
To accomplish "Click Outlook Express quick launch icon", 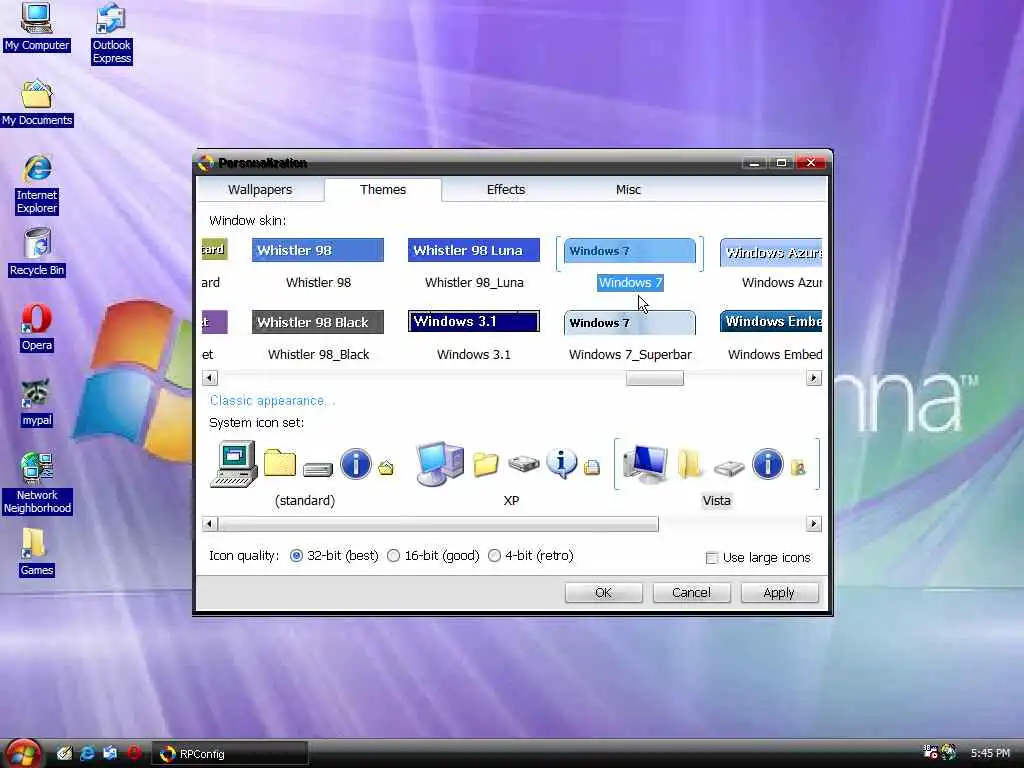I will point(110,754).
